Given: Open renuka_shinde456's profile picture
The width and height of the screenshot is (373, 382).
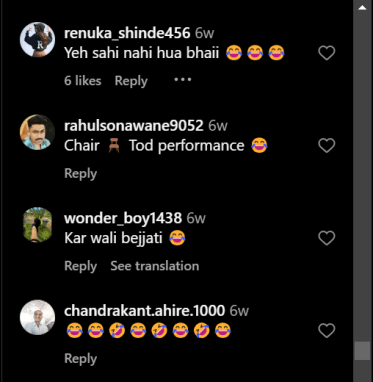Looking at the screenshot, I should 37,40.
